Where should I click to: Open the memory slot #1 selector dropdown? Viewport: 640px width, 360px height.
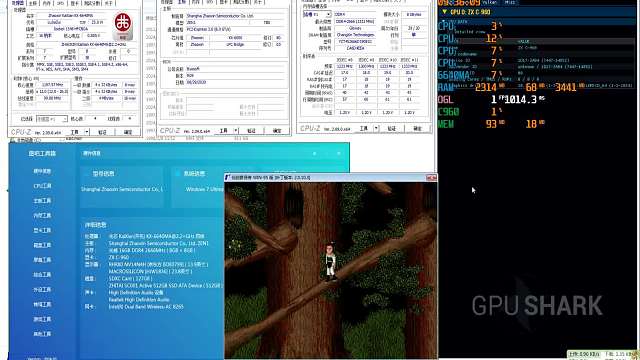click(x=317, y=14)
